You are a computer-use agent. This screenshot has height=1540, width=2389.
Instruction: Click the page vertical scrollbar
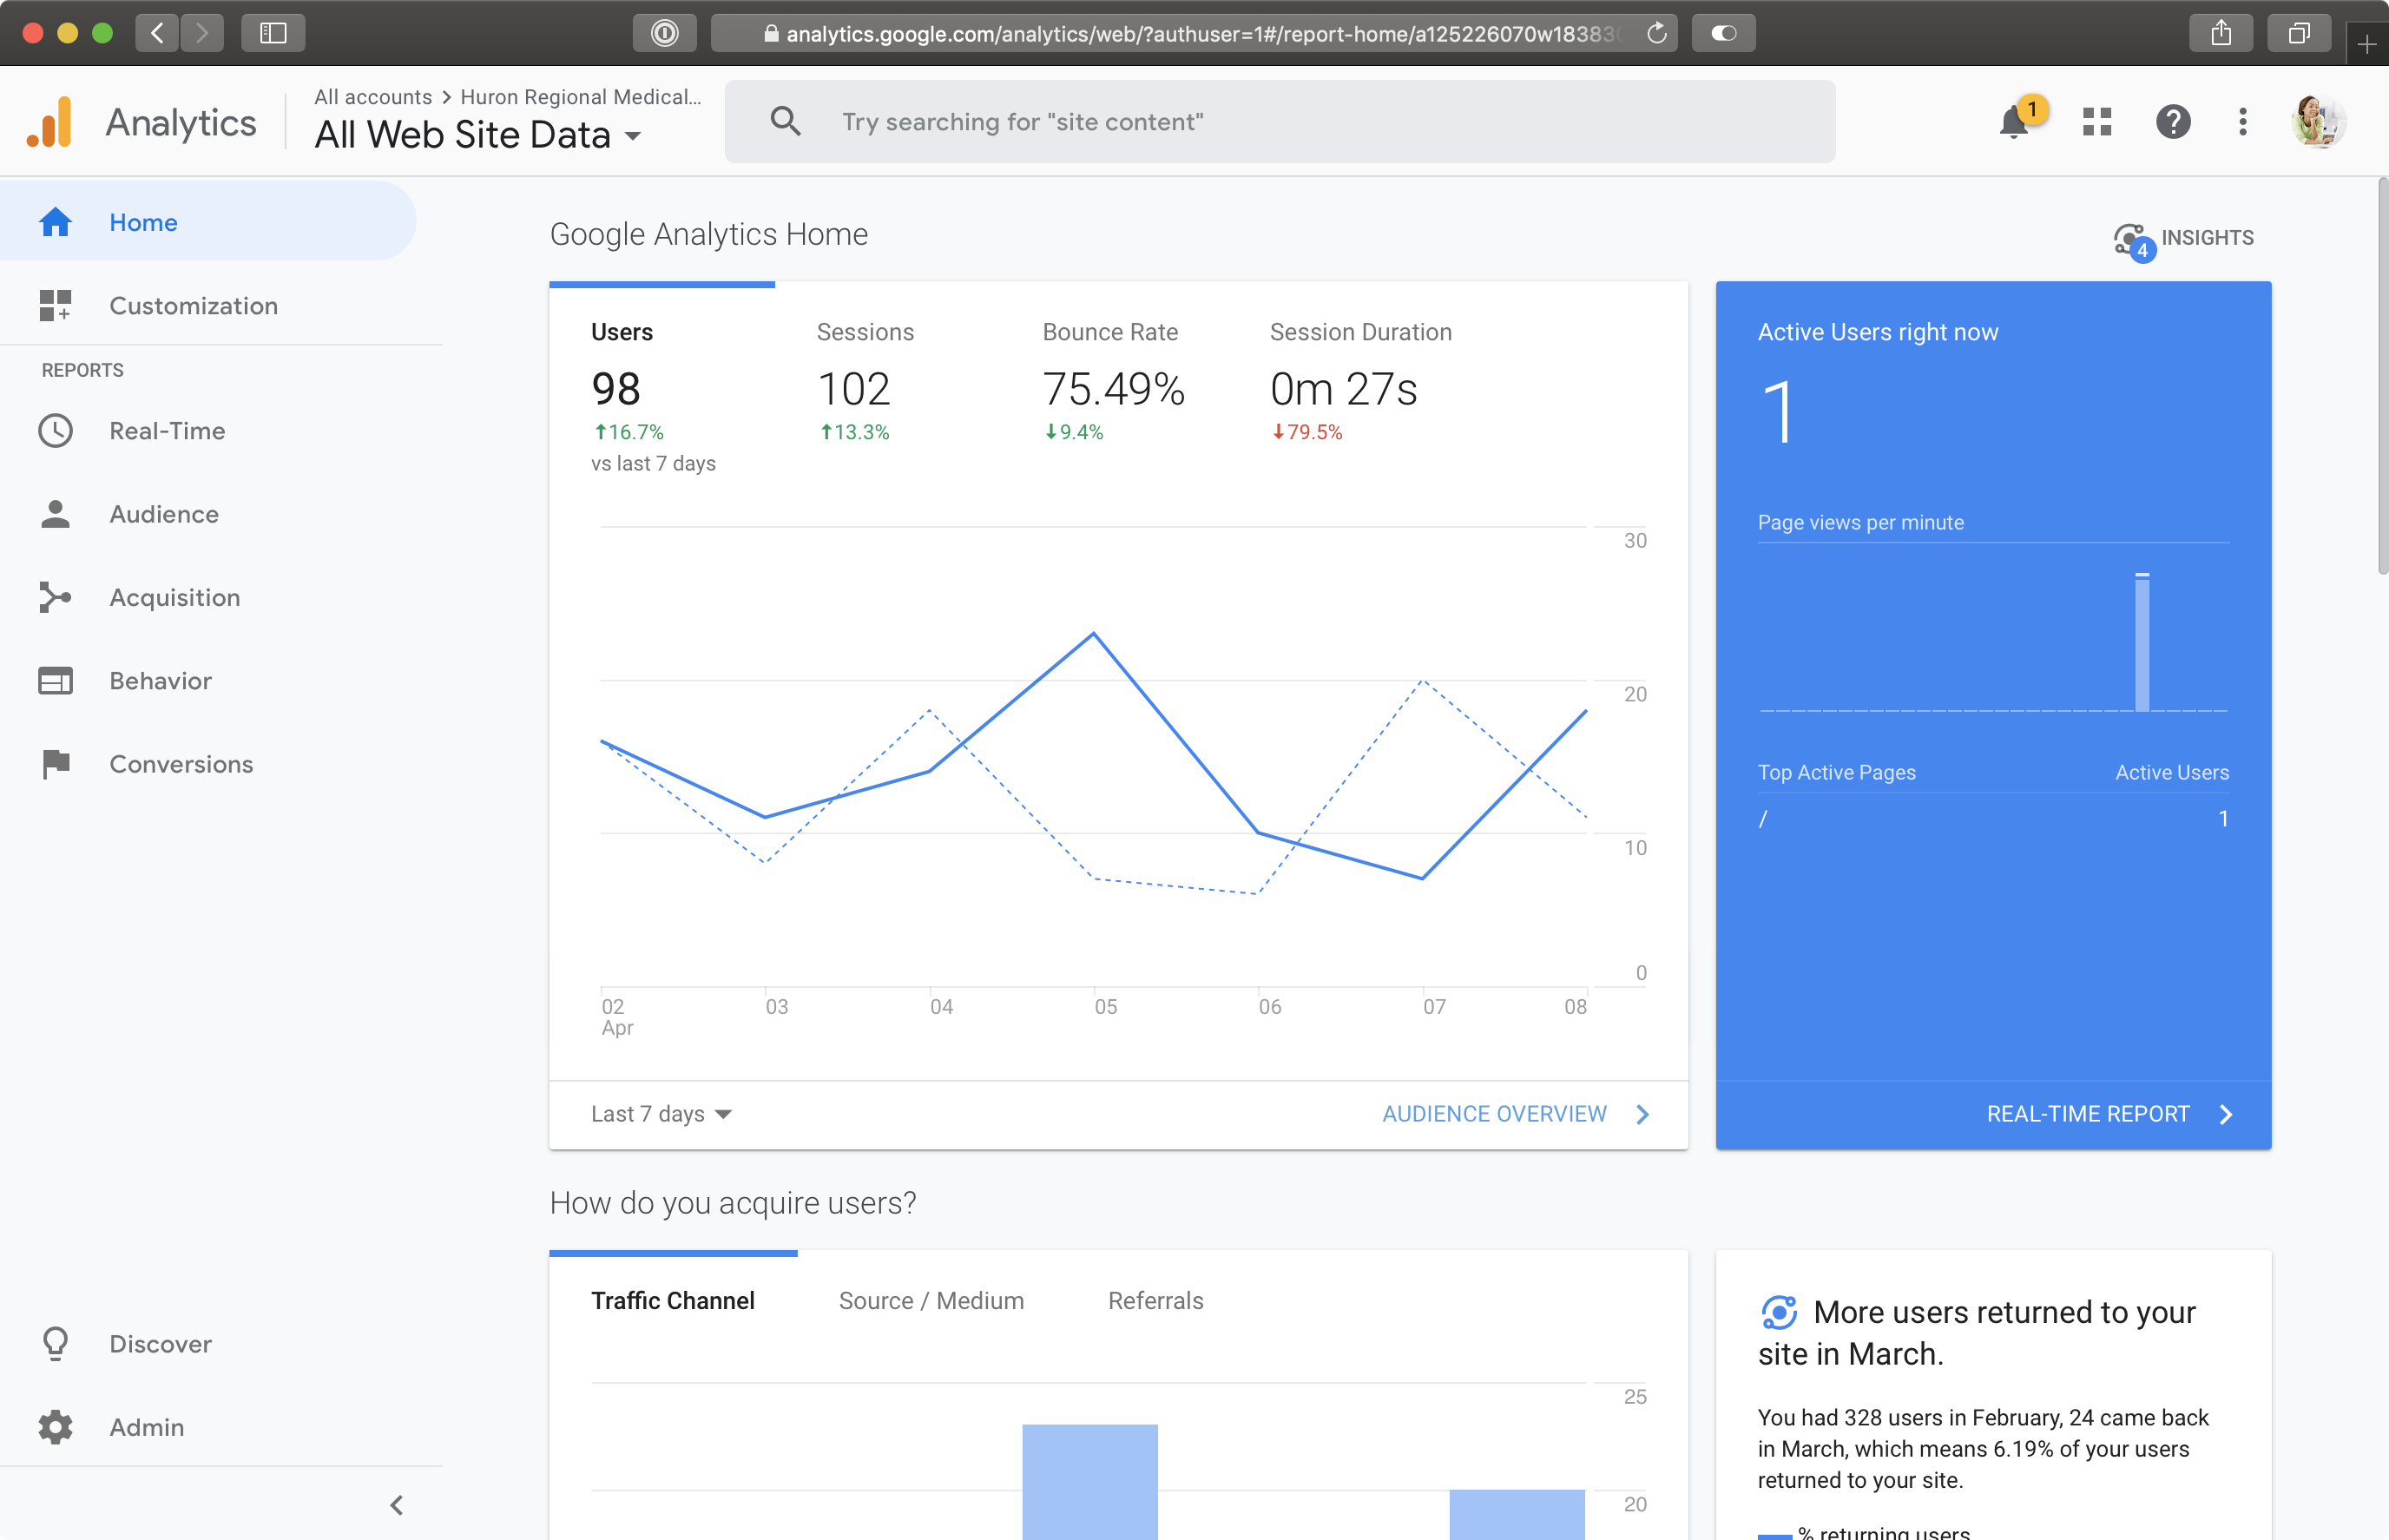coord(2382,375)
